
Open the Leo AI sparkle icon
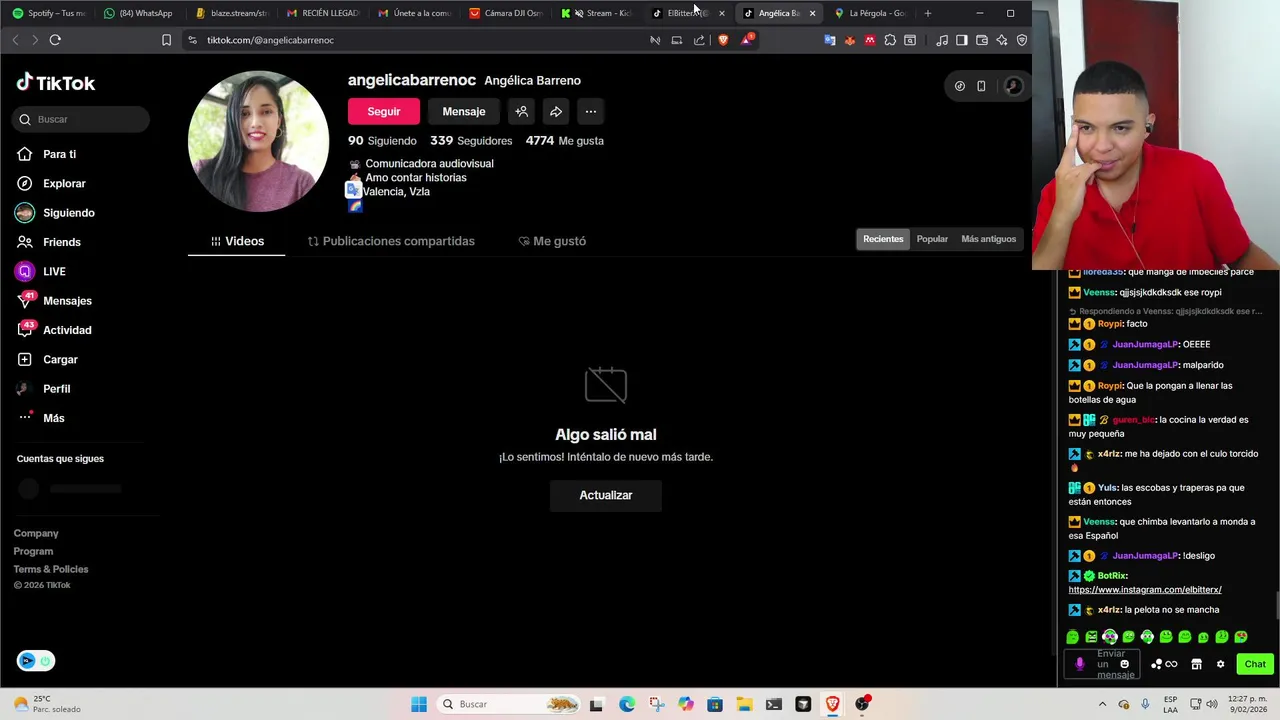[1001, 40]
